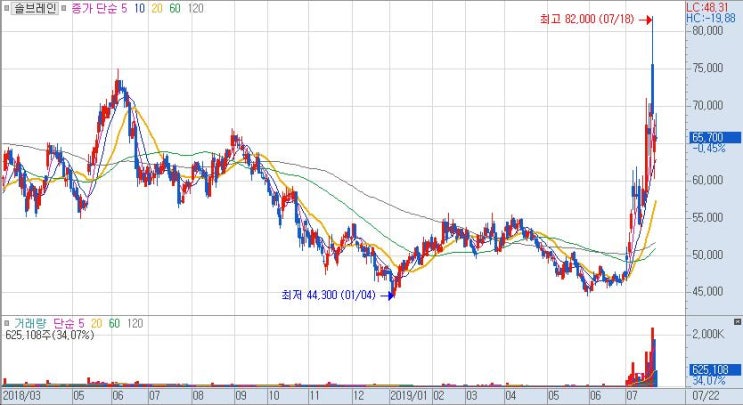This screenshot has height=405, width=743.
Task: Select the volume 120-day average legend
Action: [x=135, y=324]
